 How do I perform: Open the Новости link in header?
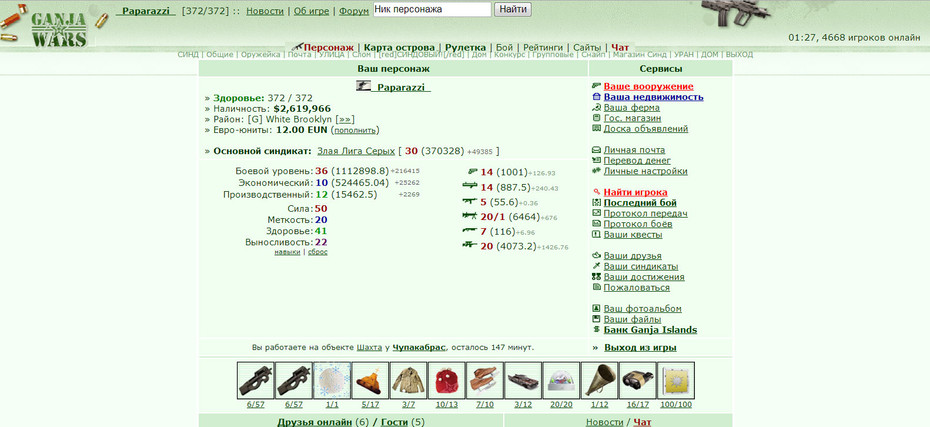tap(265, 11)
